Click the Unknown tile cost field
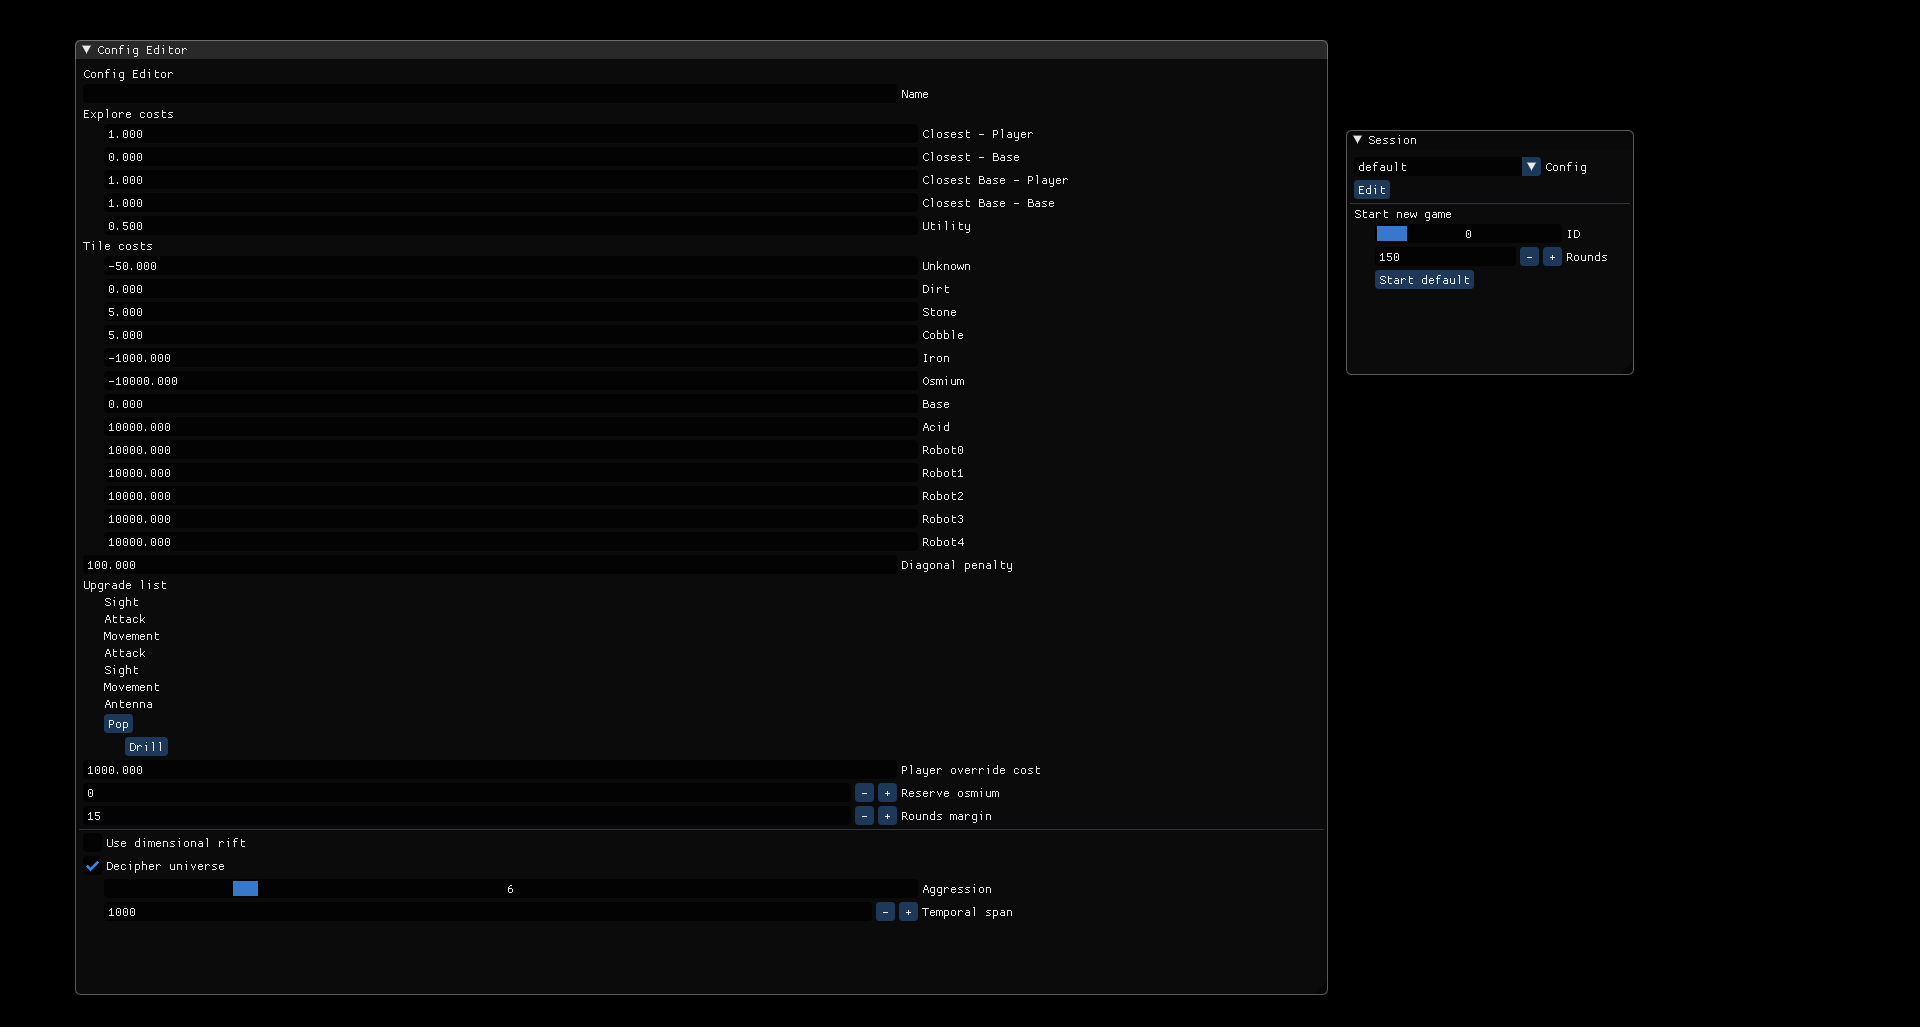The height and width of the screenshot is (1027, 1920). 511,265
